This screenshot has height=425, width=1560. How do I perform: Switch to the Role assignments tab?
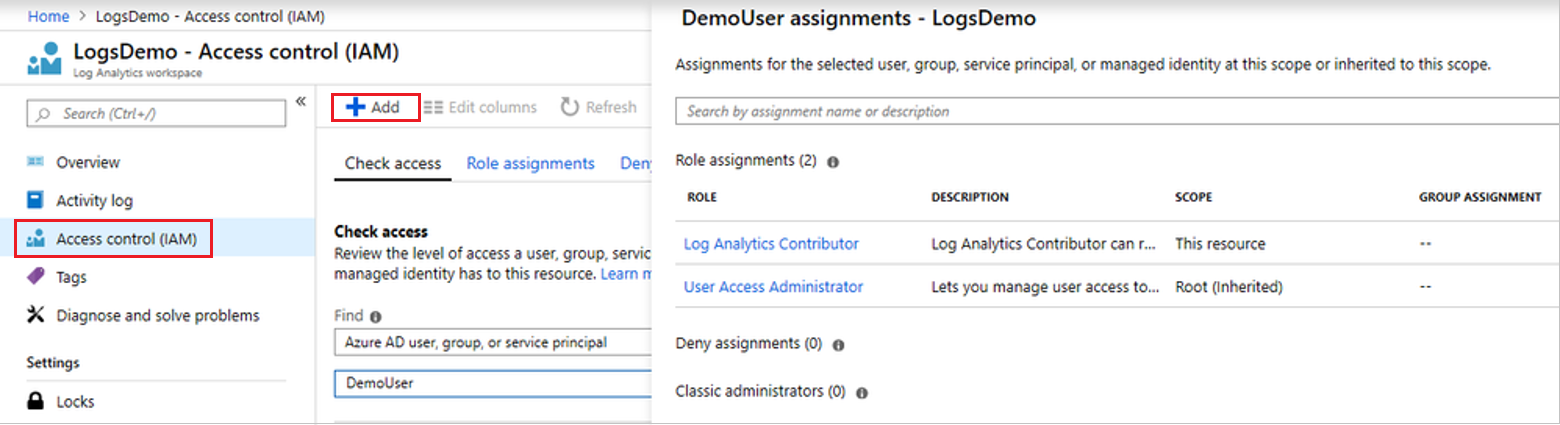530,163
